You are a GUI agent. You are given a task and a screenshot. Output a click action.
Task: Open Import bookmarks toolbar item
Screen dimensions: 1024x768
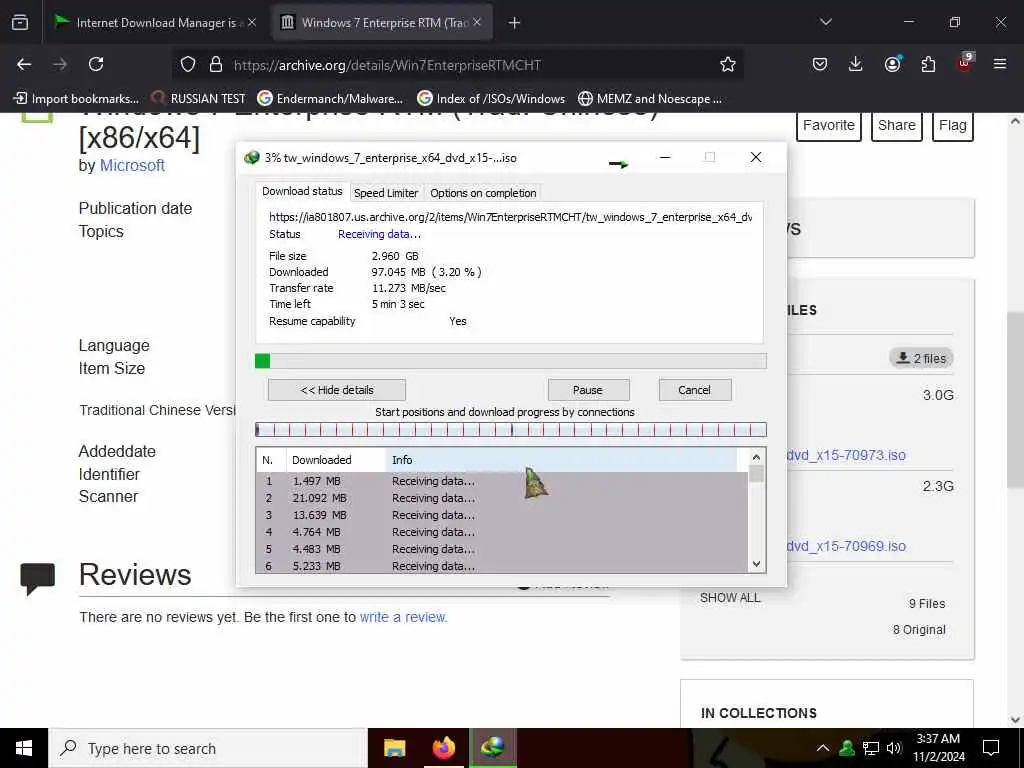pos(76,99)
